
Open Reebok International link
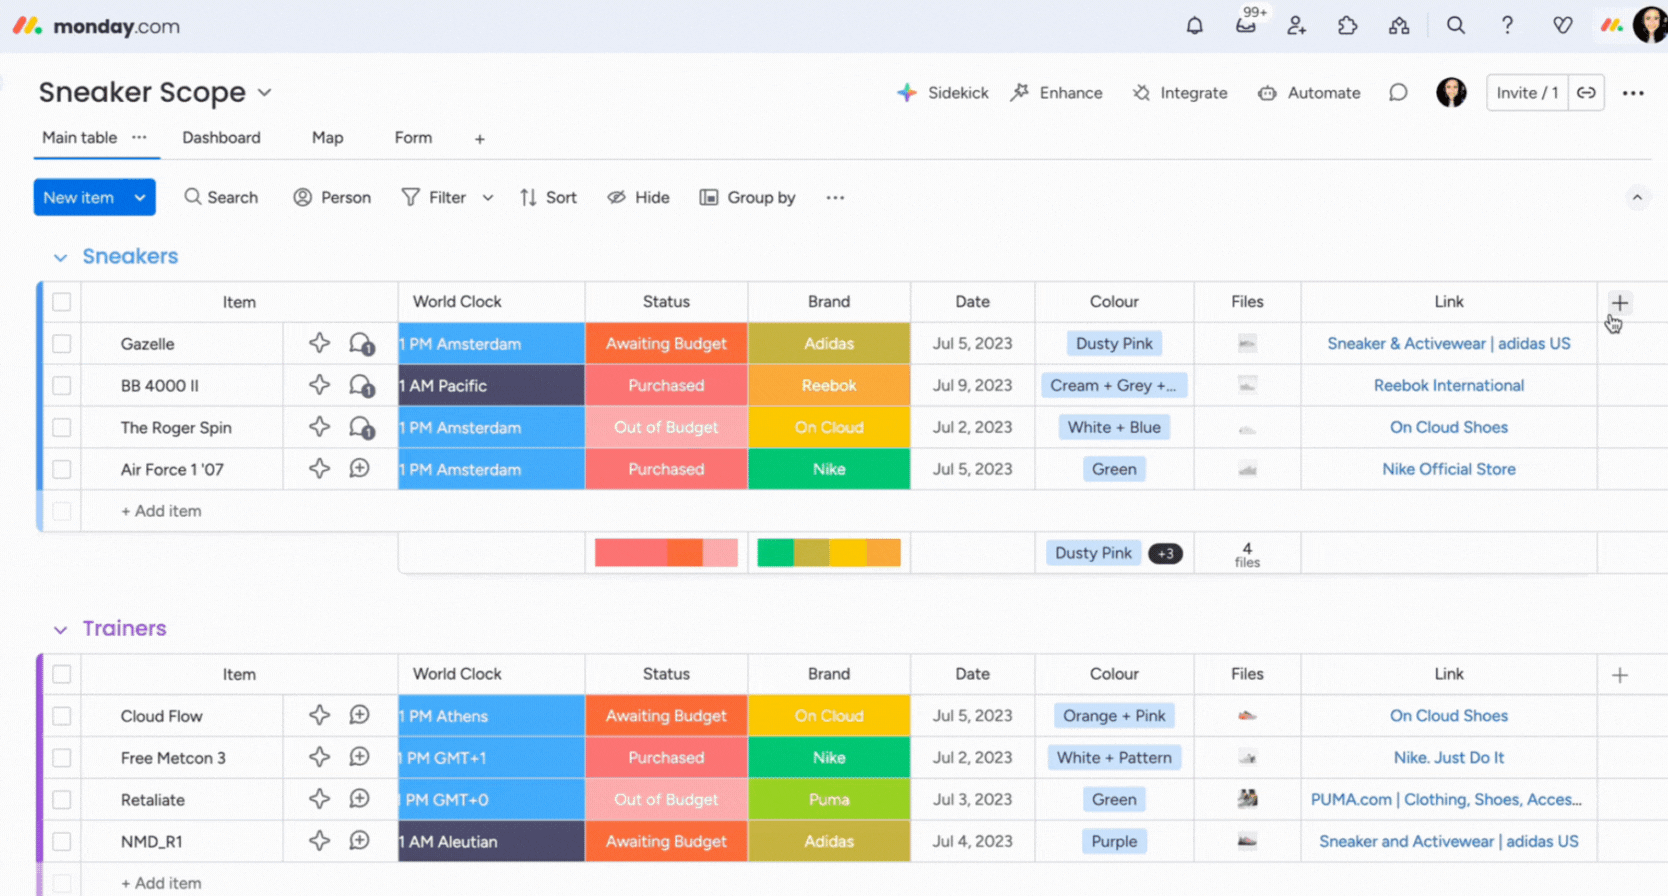(1449, 386)
